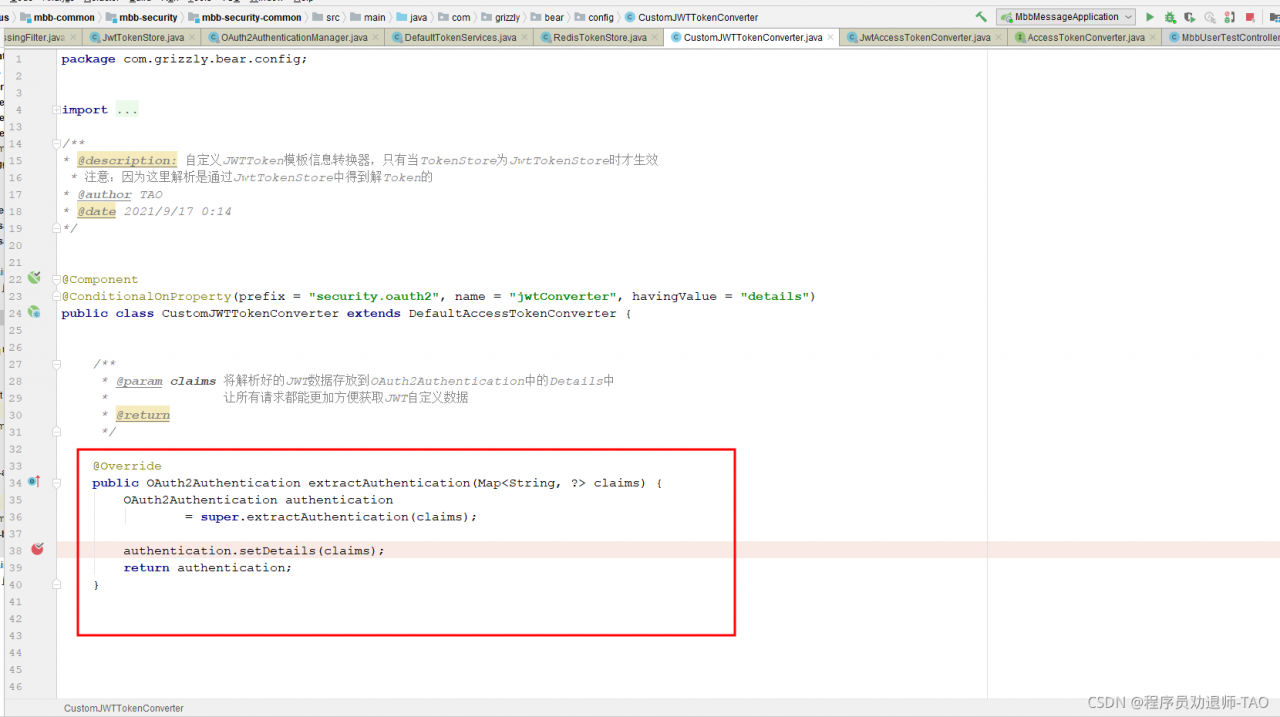Close the RedisTokenStore.java tab

(655, 37)
